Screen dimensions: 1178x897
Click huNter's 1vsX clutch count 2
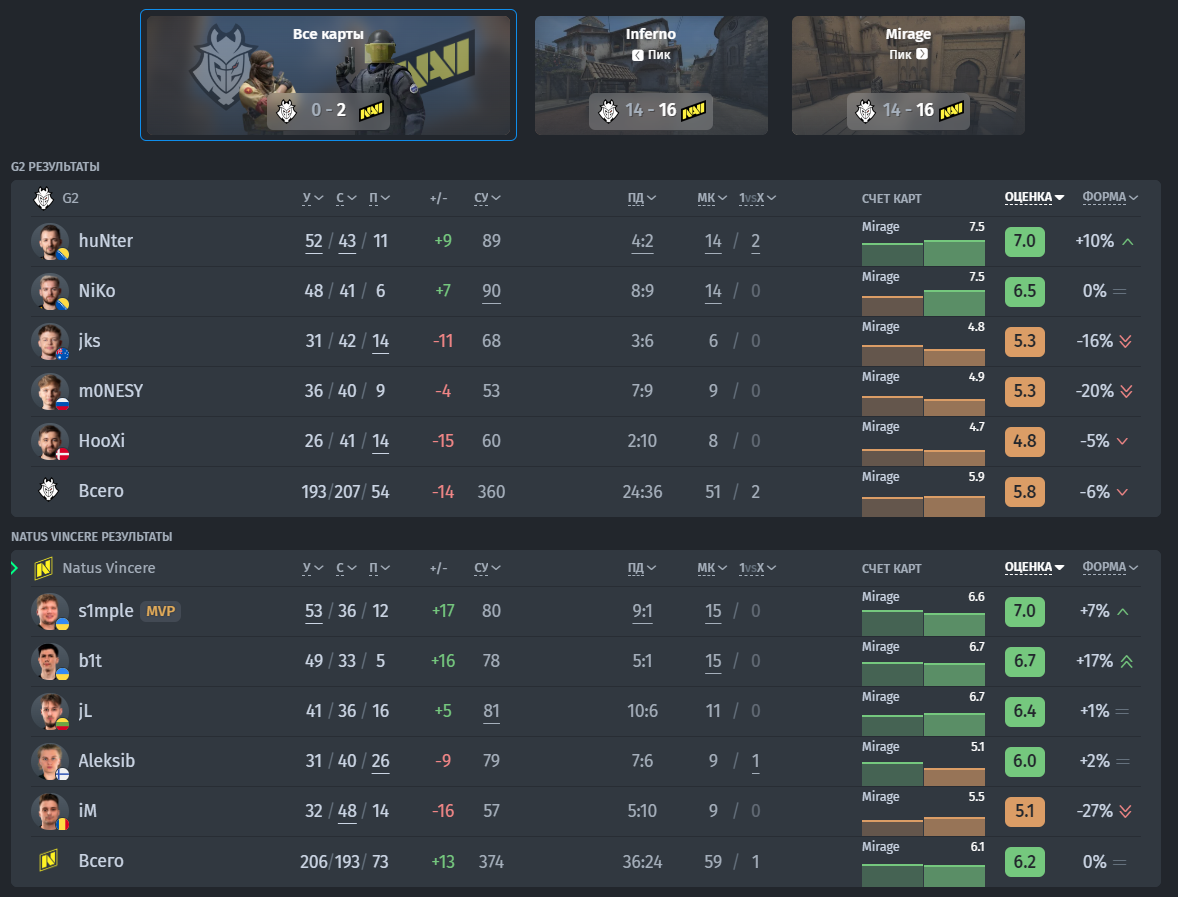click(x=756, y=241)
